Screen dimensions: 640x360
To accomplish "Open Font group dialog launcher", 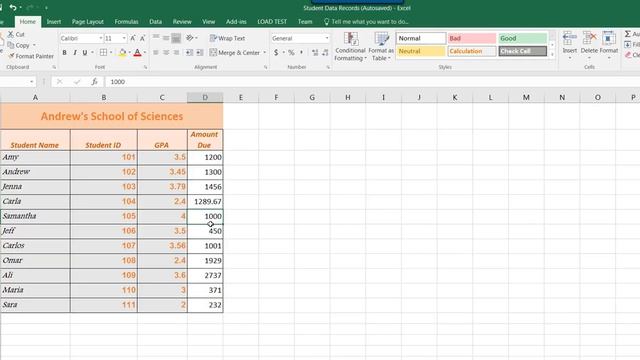I will [x=145, y=67].
